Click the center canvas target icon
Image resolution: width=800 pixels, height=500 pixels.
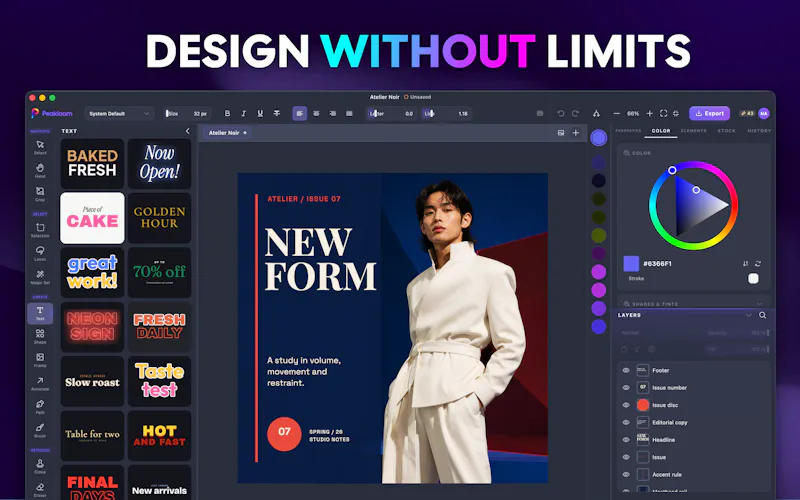click(676, 113)
